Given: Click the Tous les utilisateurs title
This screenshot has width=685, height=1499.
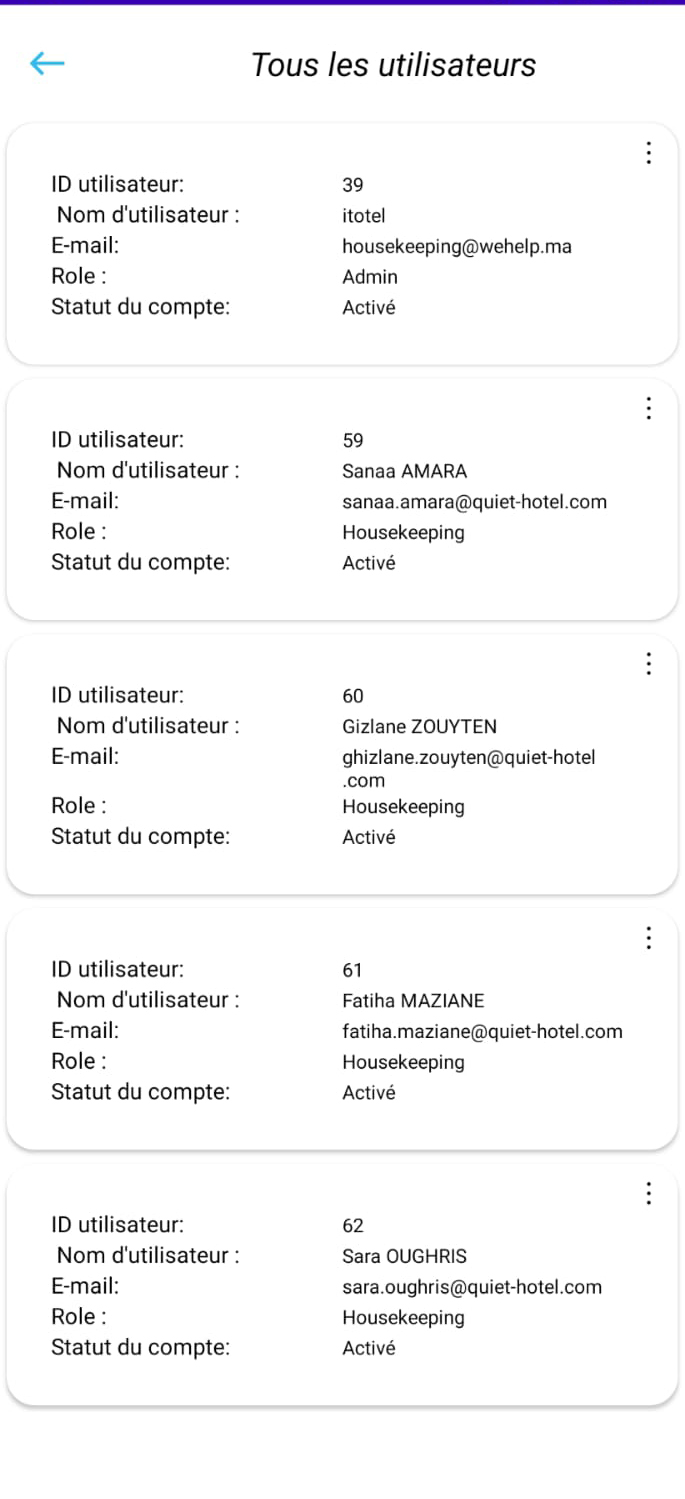Looking at the screenshot, I should click(393, 65).
